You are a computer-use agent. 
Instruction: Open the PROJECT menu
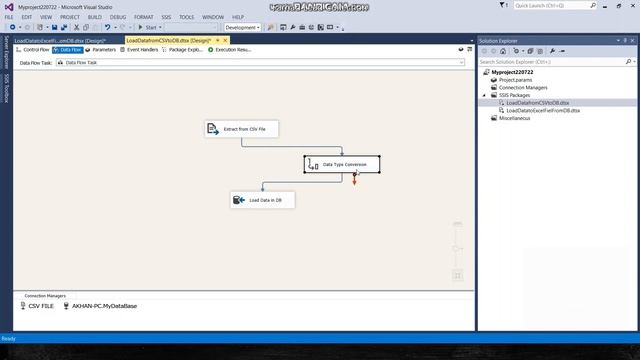click(70, 17)
